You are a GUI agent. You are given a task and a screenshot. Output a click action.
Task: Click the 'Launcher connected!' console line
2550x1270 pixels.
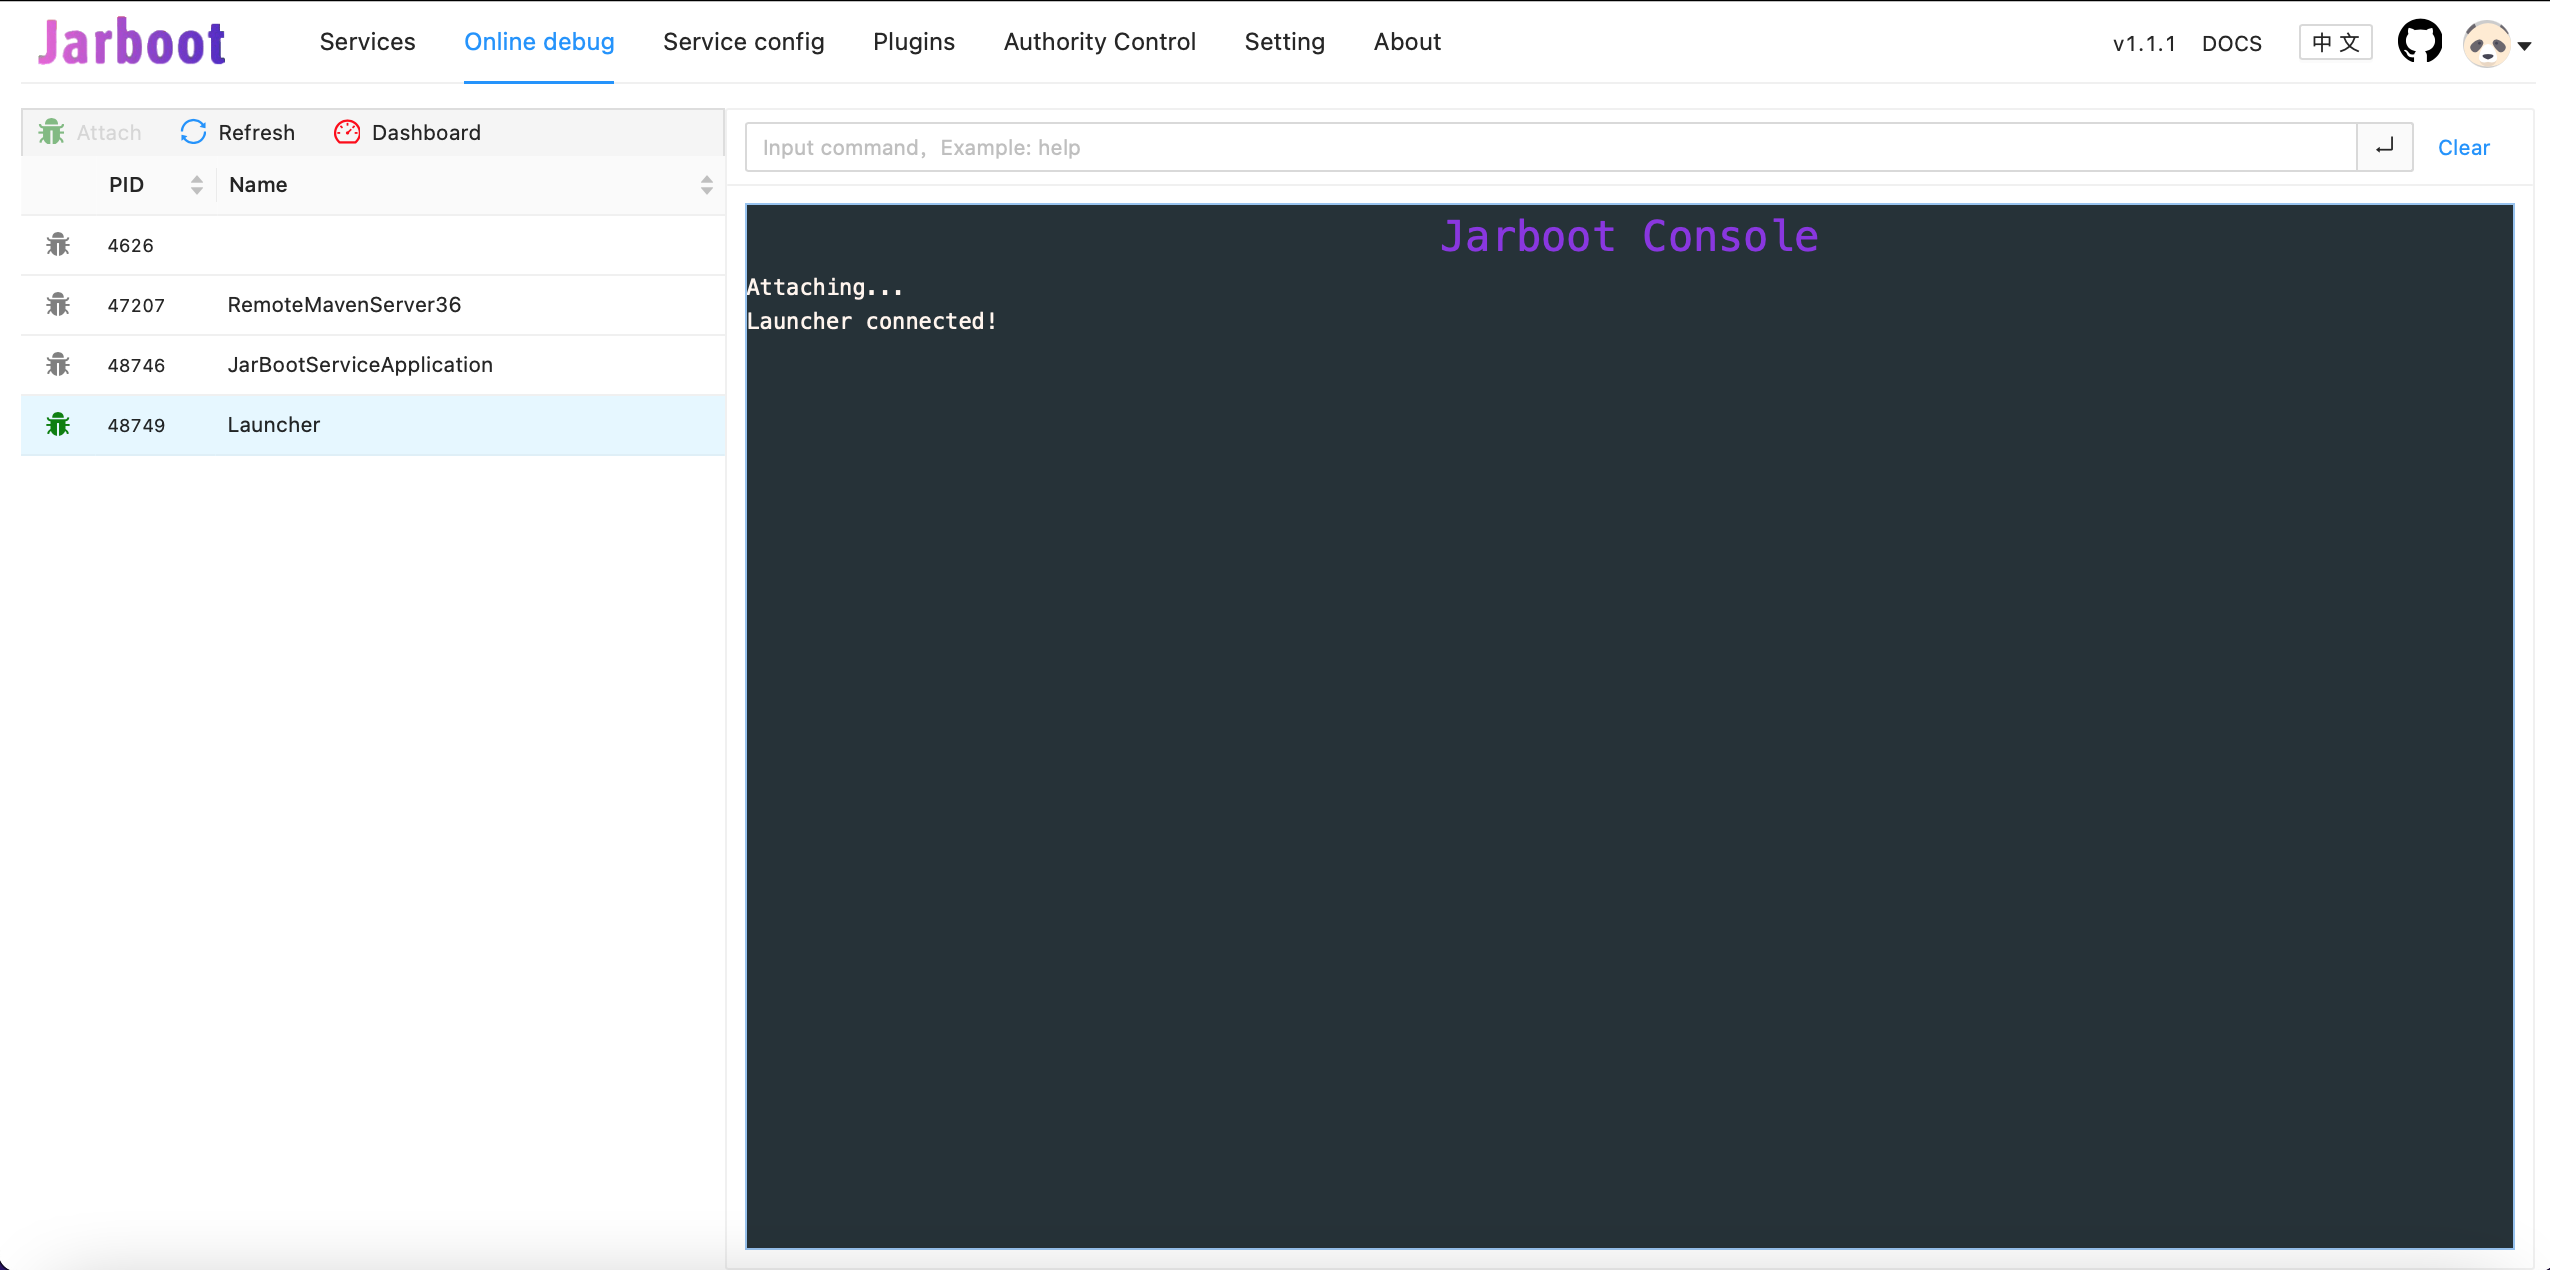click(x=871, y=321)
